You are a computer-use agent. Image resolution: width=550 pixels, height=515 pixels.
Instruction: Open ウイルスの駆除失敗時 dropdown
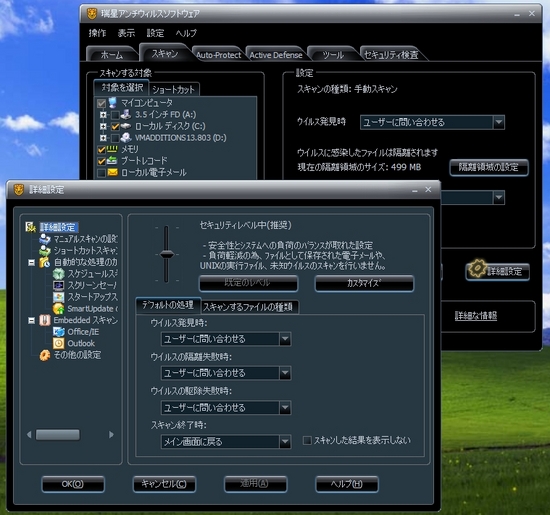[285, 408]
